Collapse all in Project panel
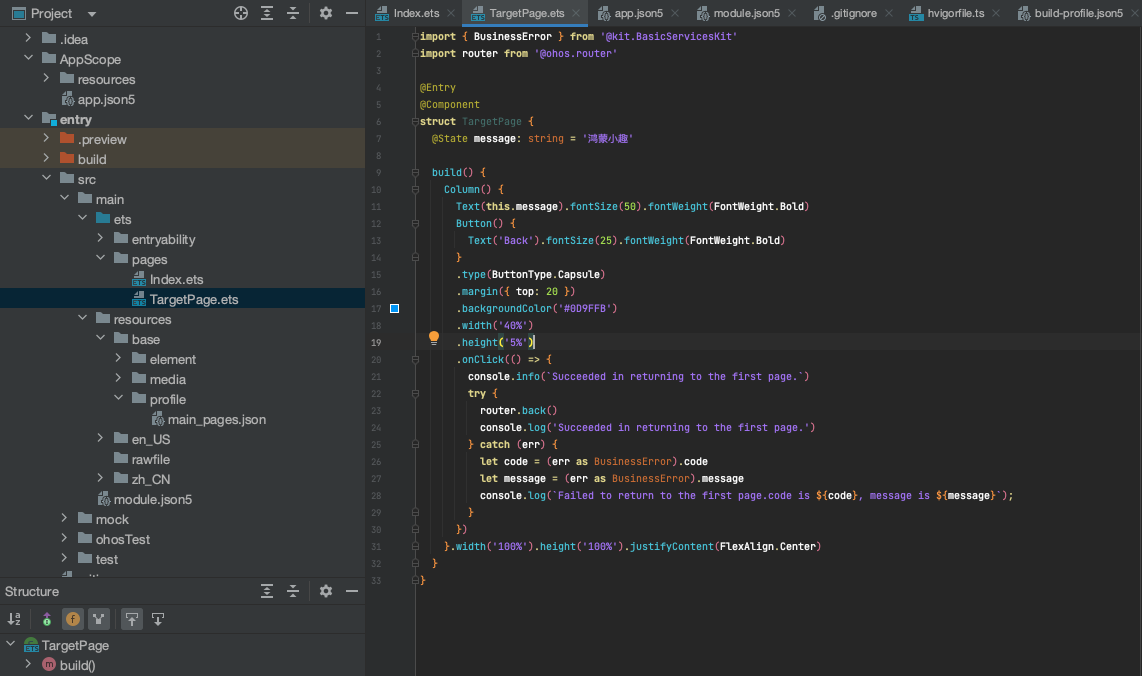Screen dimensions: 1142x676 (293, 13)
